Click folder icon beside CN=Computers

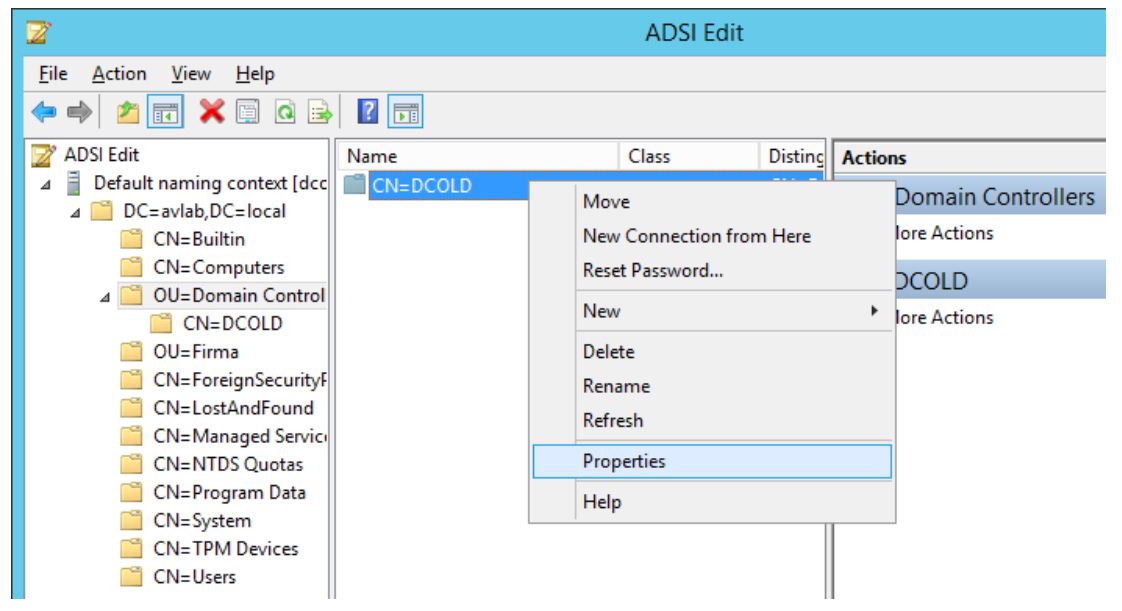(x=131, y=267)
